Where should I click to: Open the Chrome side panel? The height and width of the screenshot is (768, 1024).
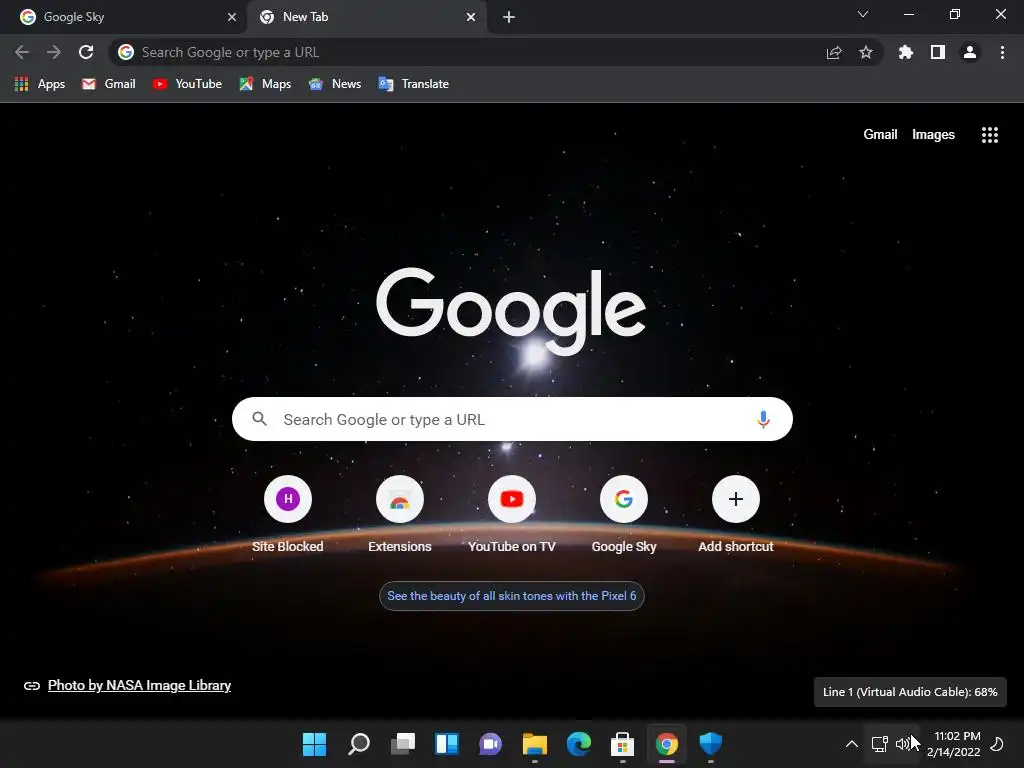pos(938,52)
